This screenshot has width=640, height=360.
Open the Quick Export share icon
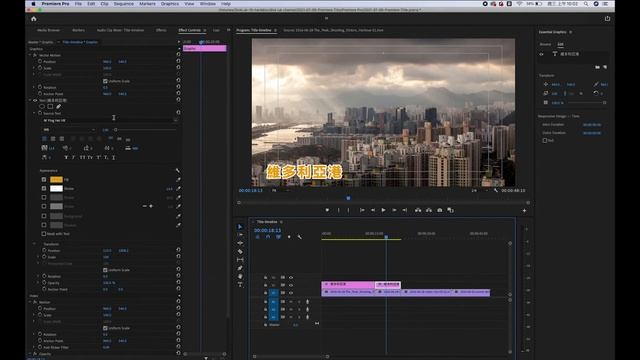point(607,18)
